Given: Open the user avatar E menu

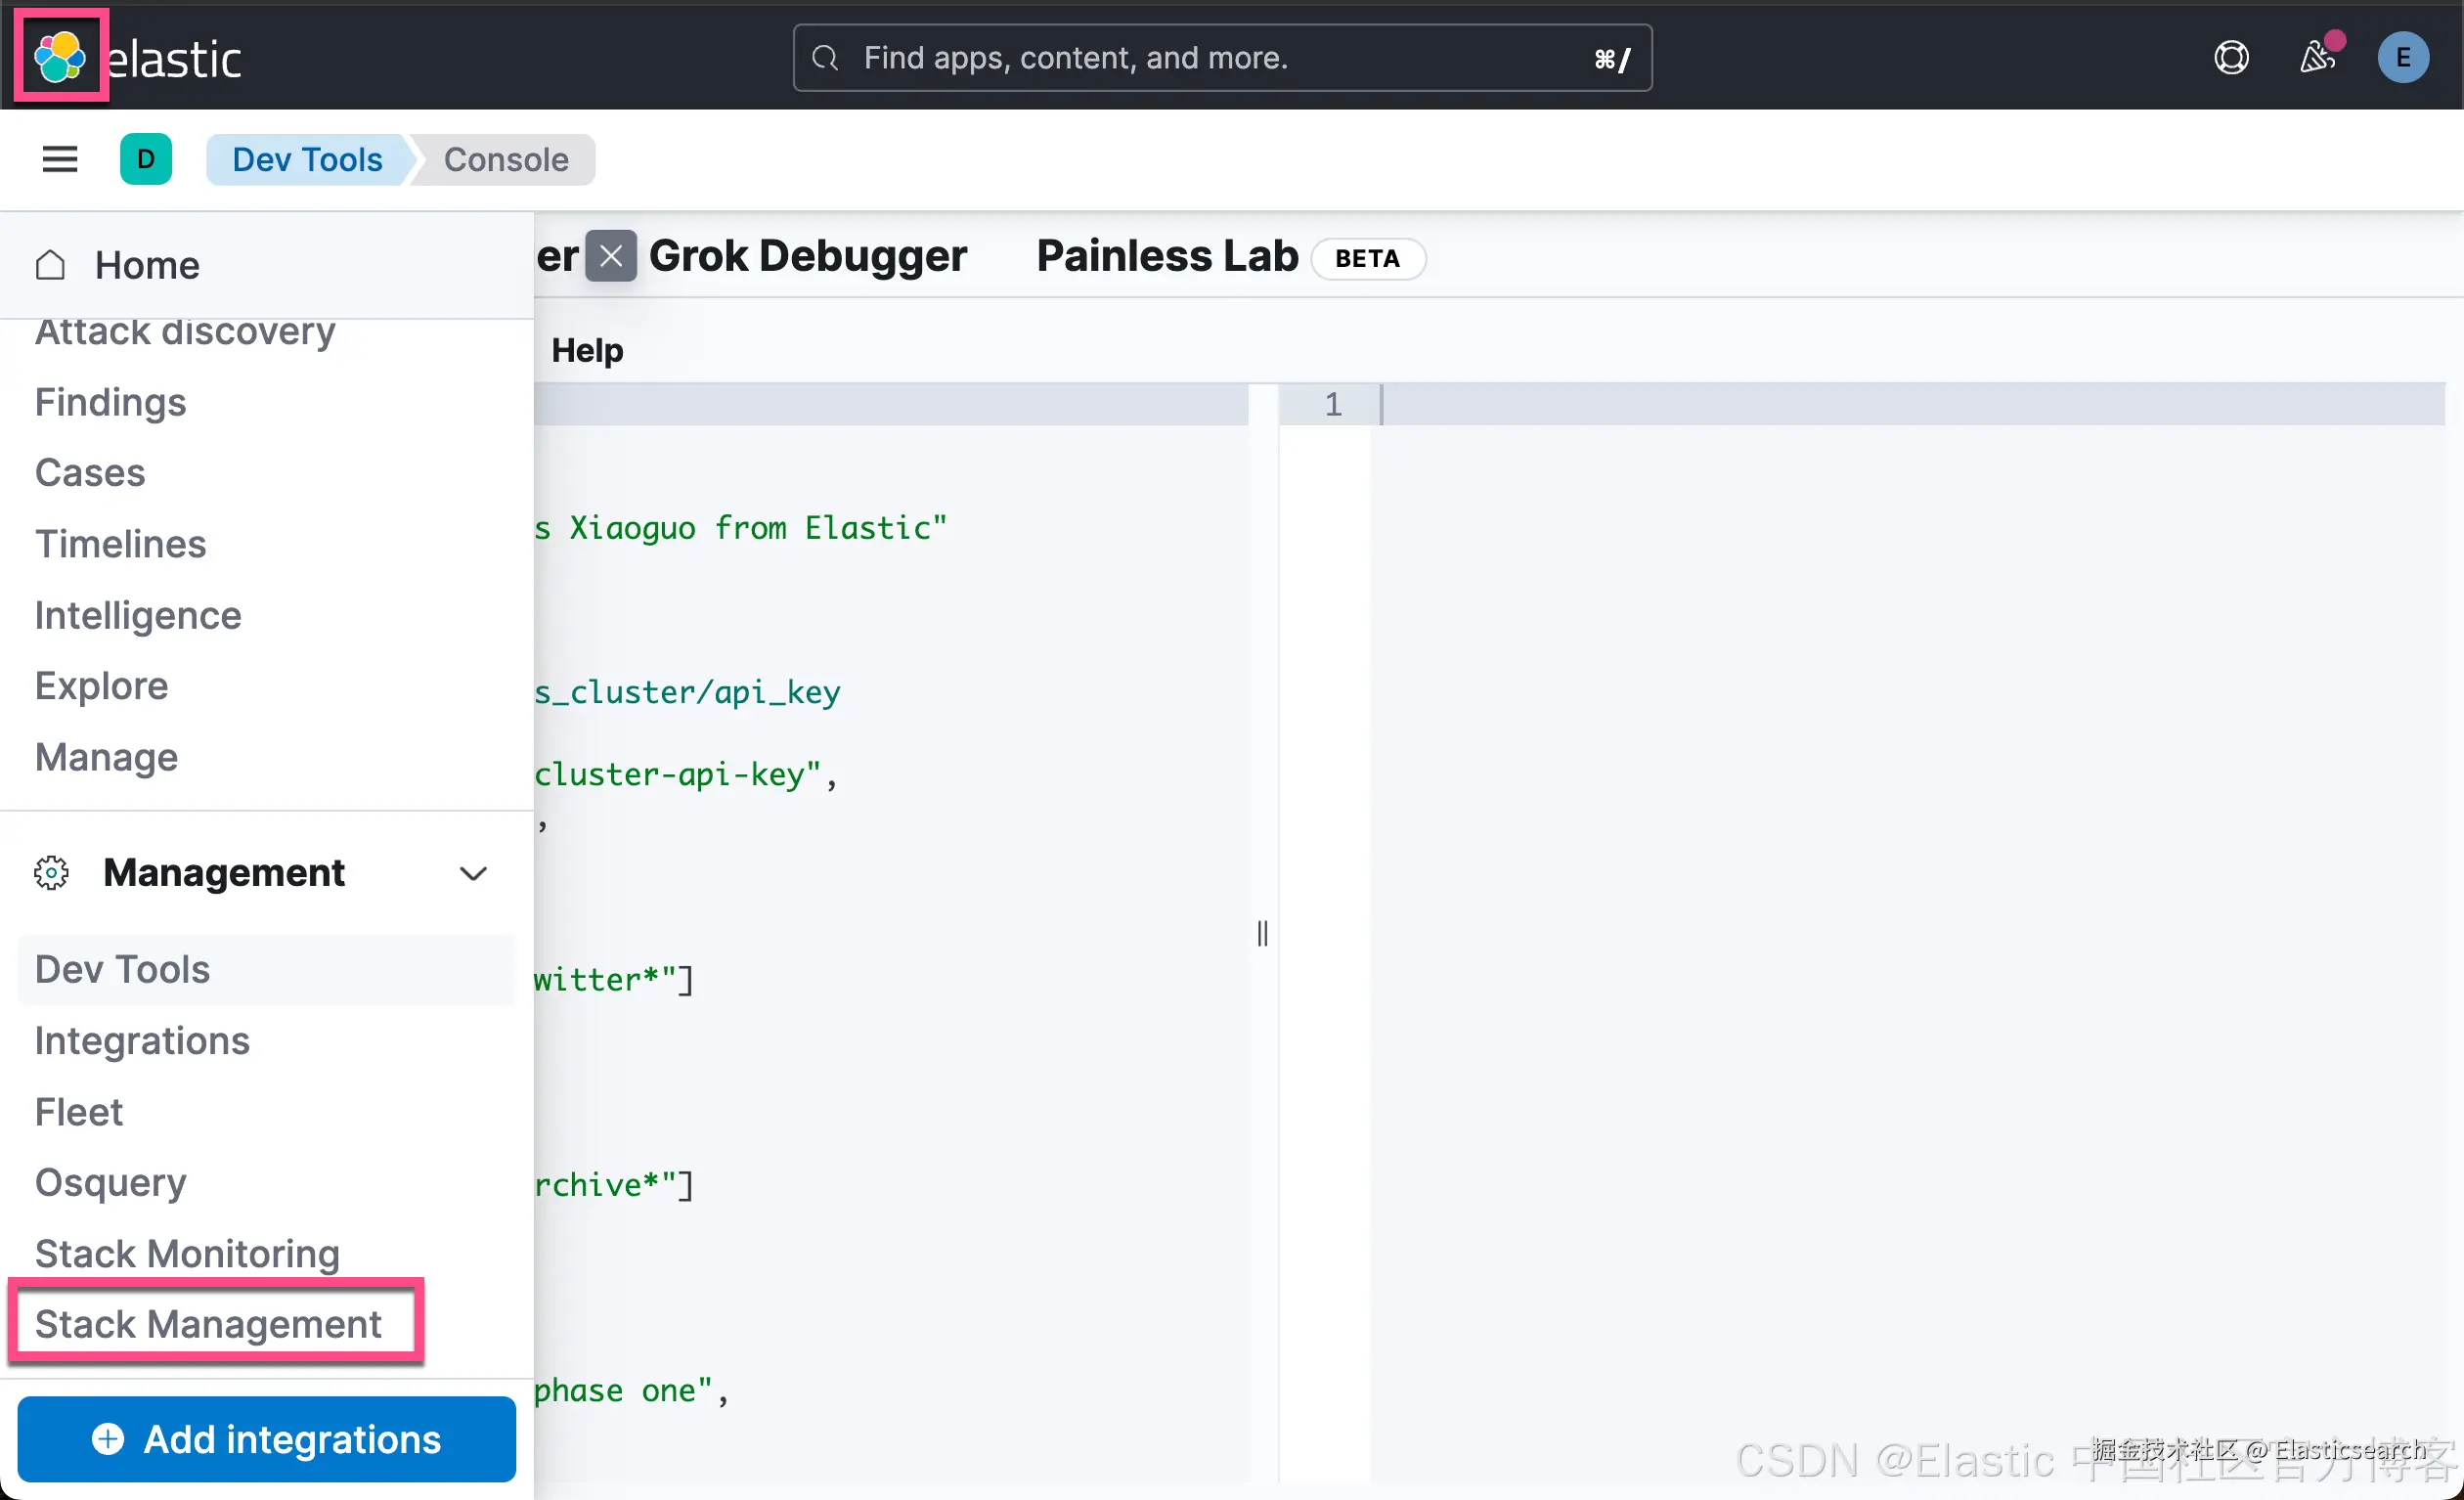Looking at the screenshot, I should (x=2402, y=57).
